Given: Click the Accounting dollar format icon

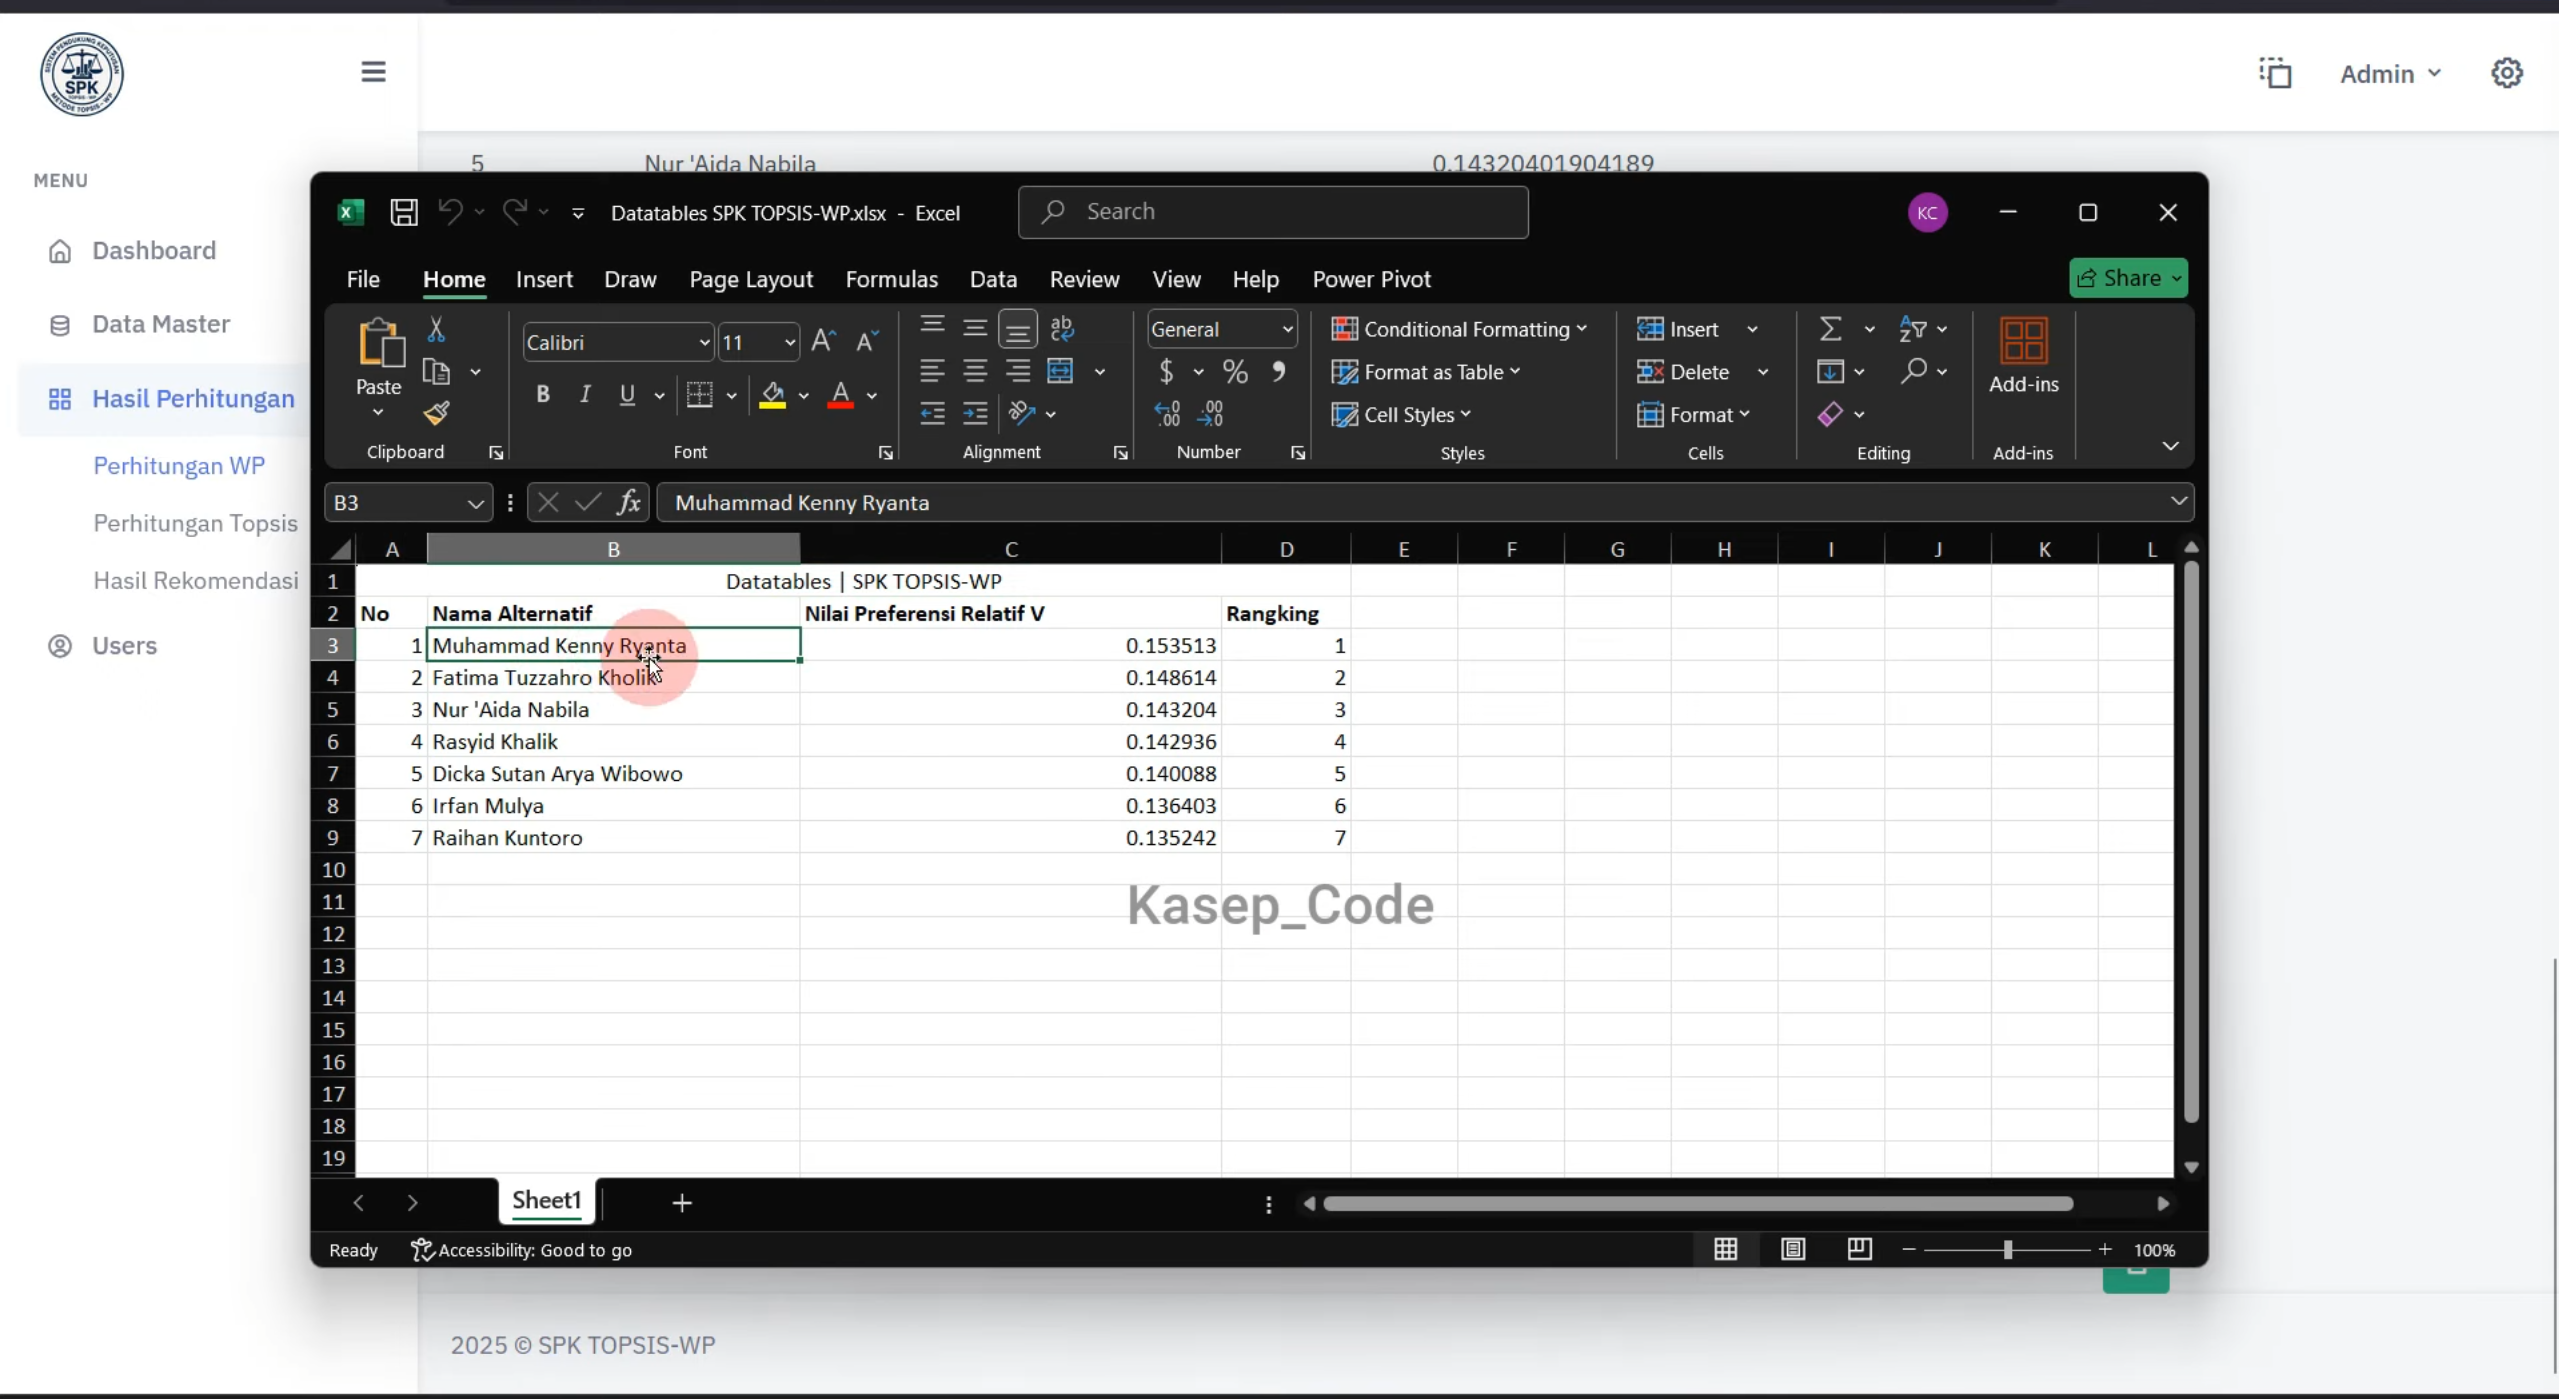Looking at the screenshot, I should [1166, 372].
